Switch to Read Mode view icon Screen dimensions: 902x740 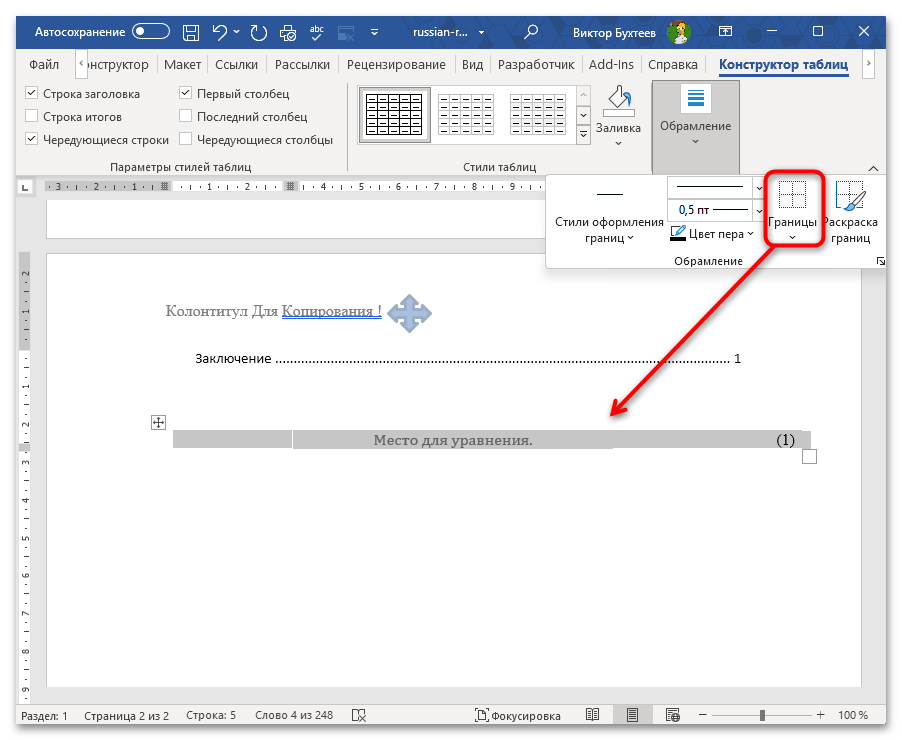coord(593,715)
